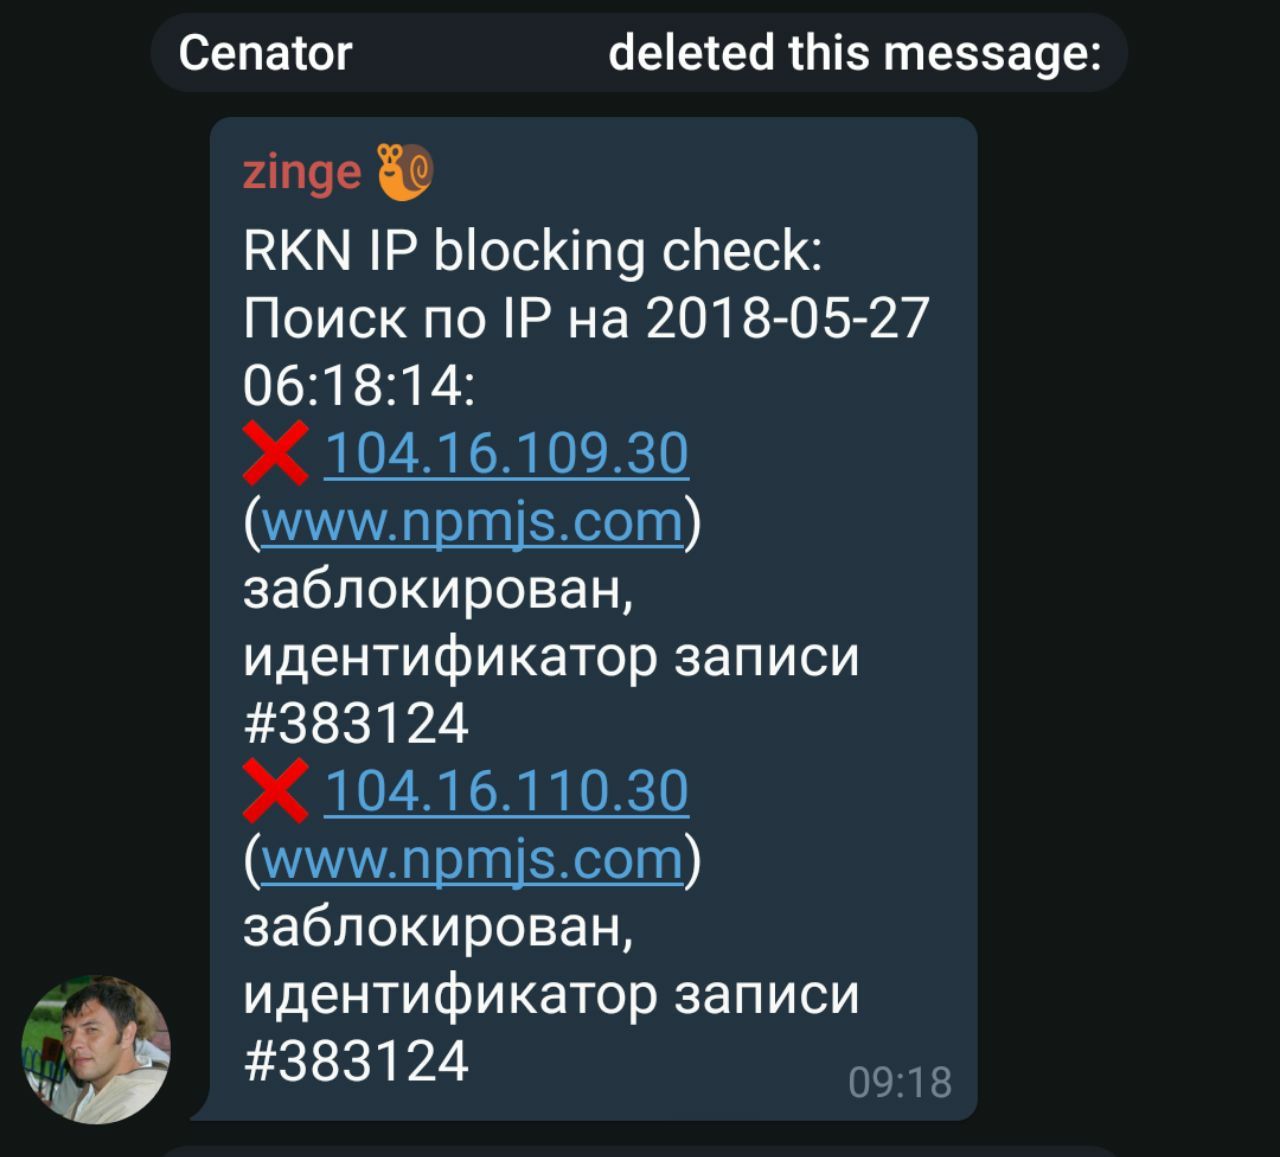This screenshot has height=1157, width=1280.
Task: Click the Cenator name in service notice
Action: click(x=265, y=53)
